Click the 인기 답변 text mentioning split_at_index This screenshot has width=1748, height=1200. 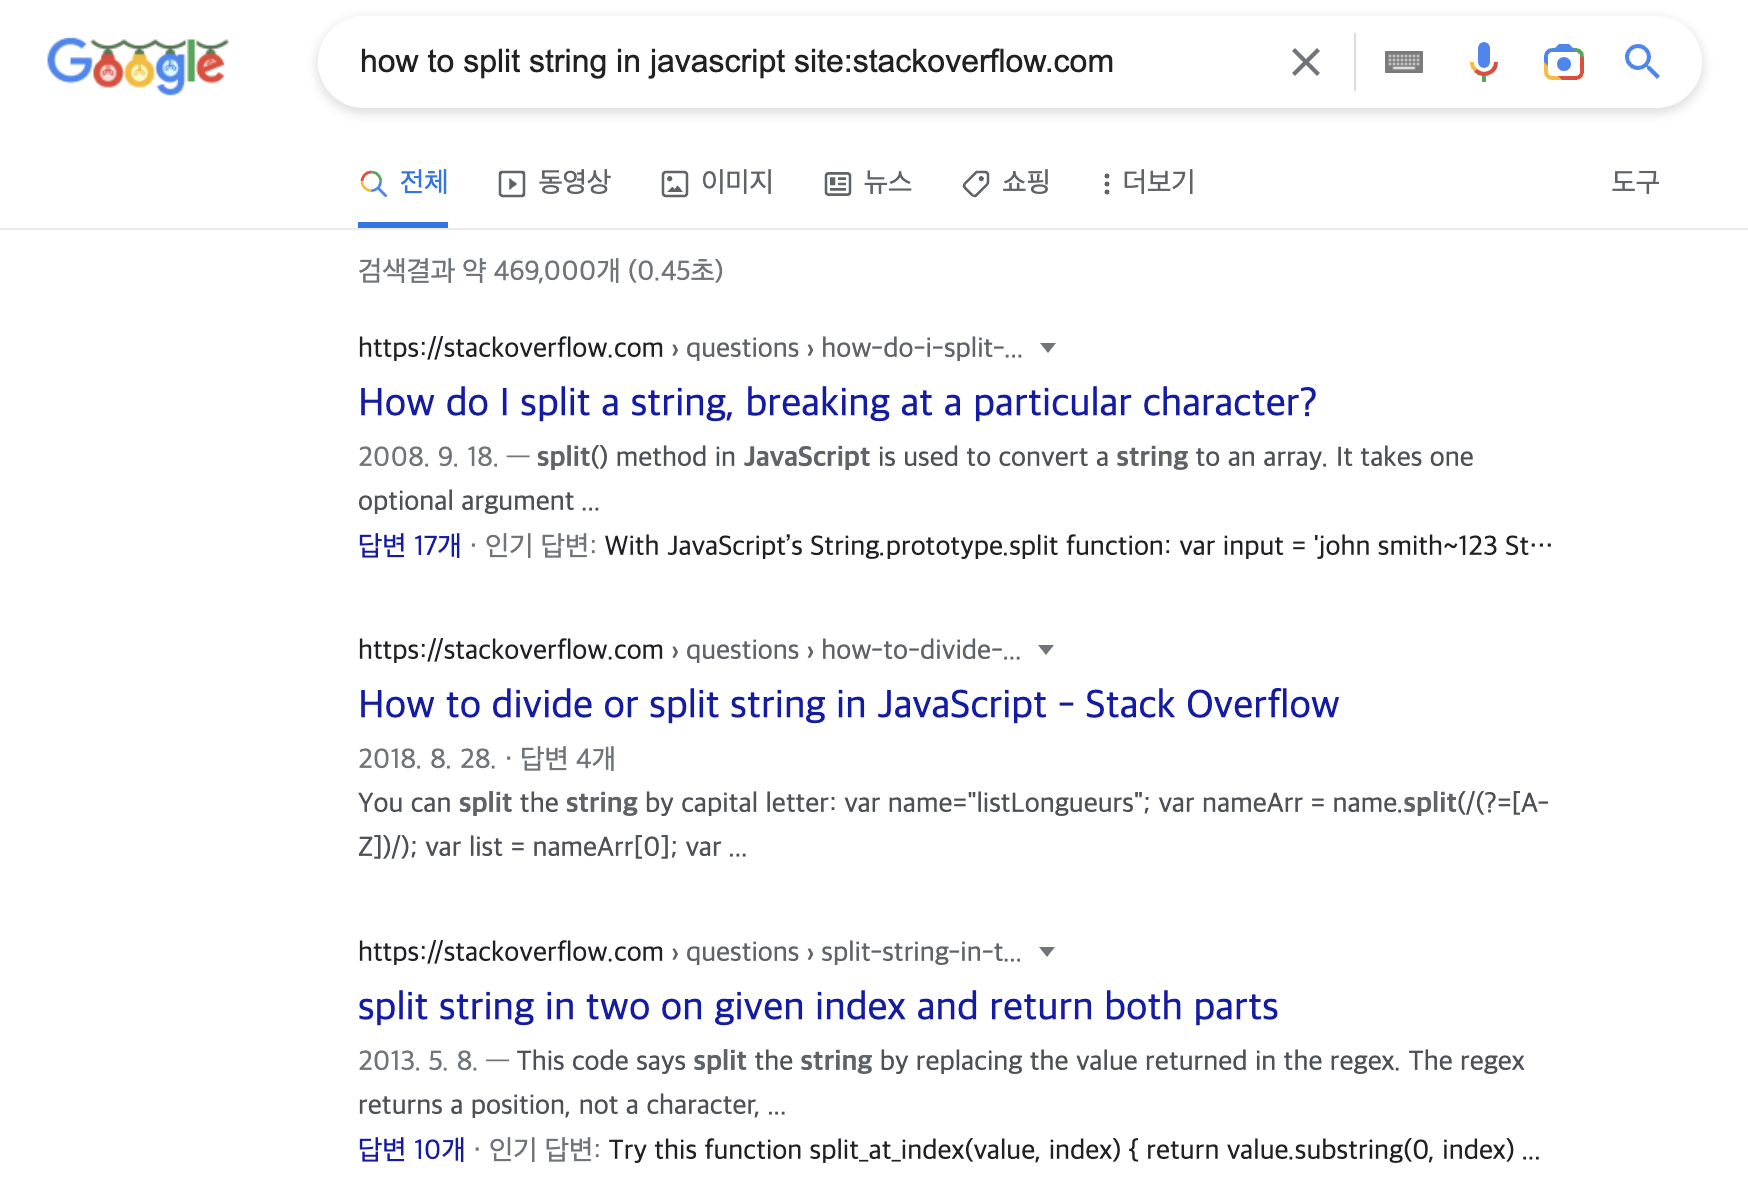coord(1013,1150)
